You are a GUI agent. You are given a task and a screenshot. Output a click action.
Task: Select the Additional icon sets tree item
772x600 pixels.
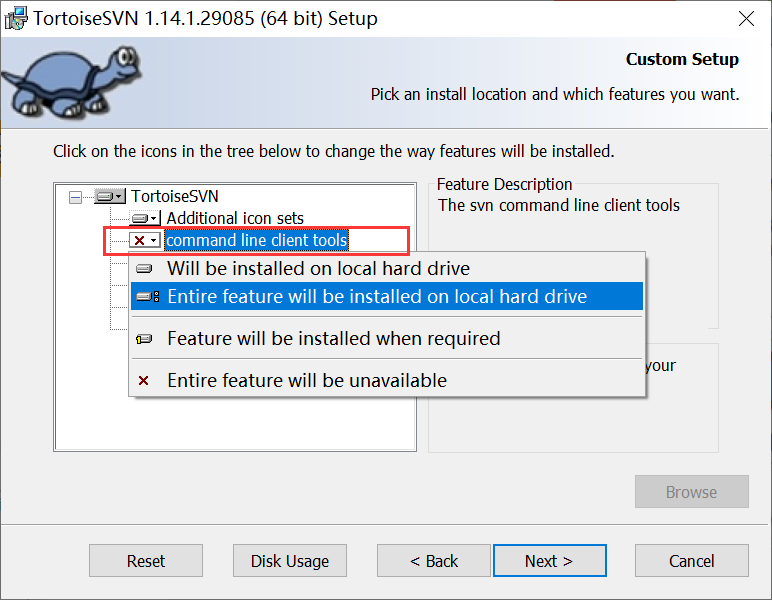coord(235,218)
